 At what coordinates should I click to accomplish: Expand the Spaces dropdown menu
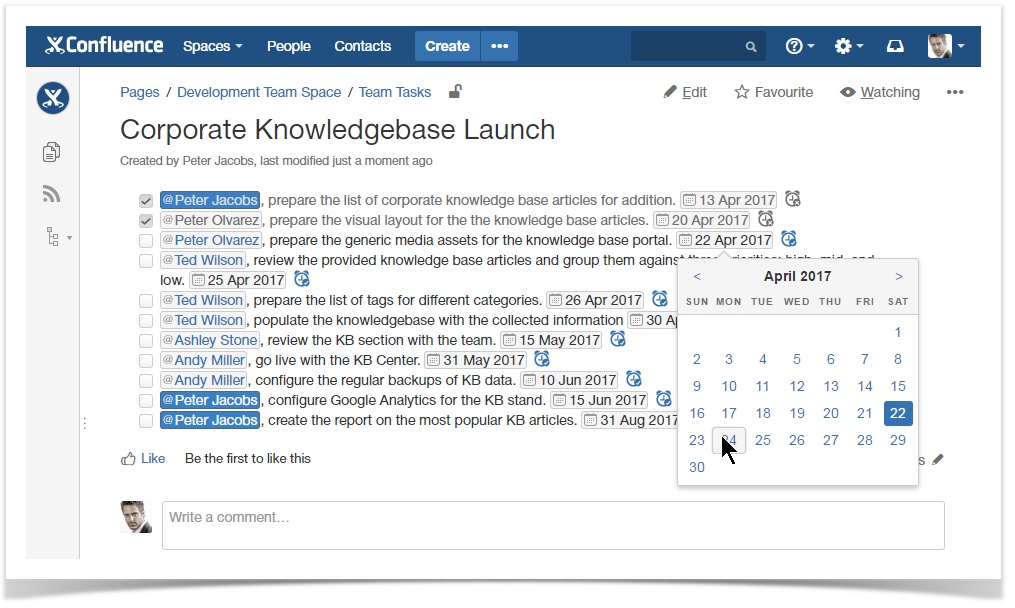(212, 46)
